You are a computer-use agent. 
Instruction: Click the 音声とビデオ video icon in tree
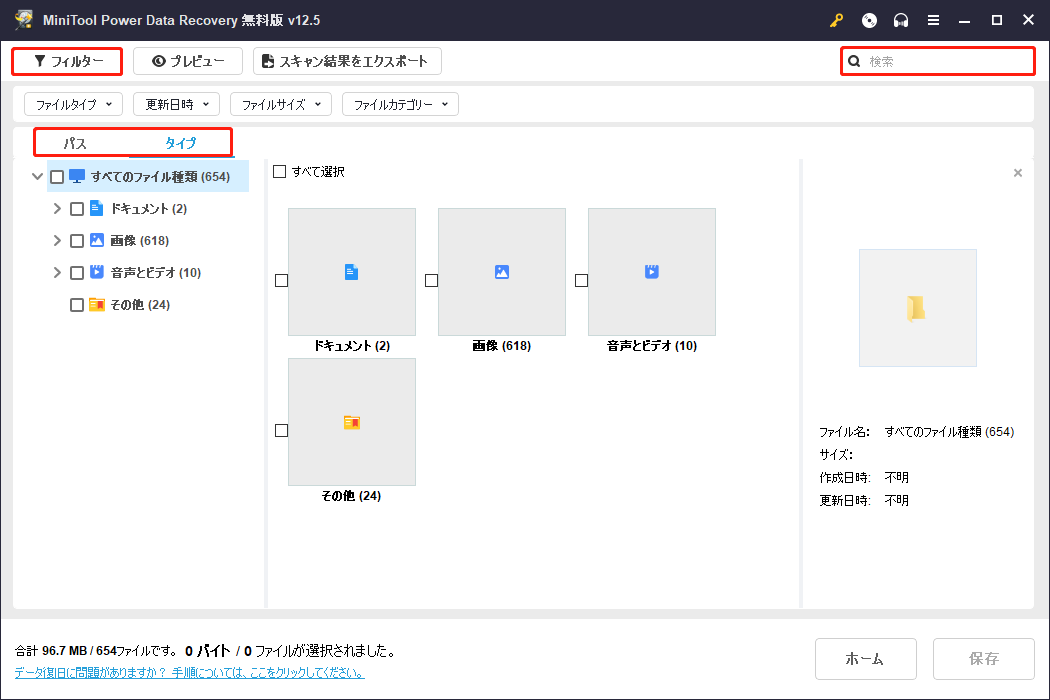(x=96, y=272)
